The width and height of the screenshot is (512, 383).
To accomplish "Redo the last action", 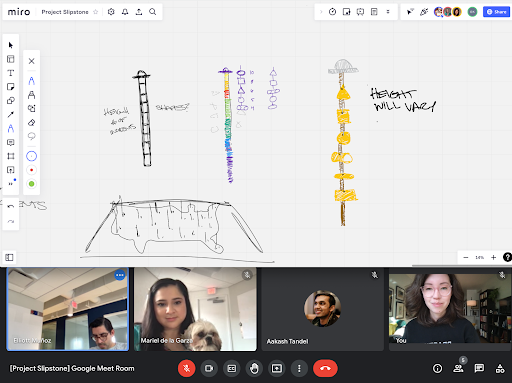I will click(x=11, y=222).
